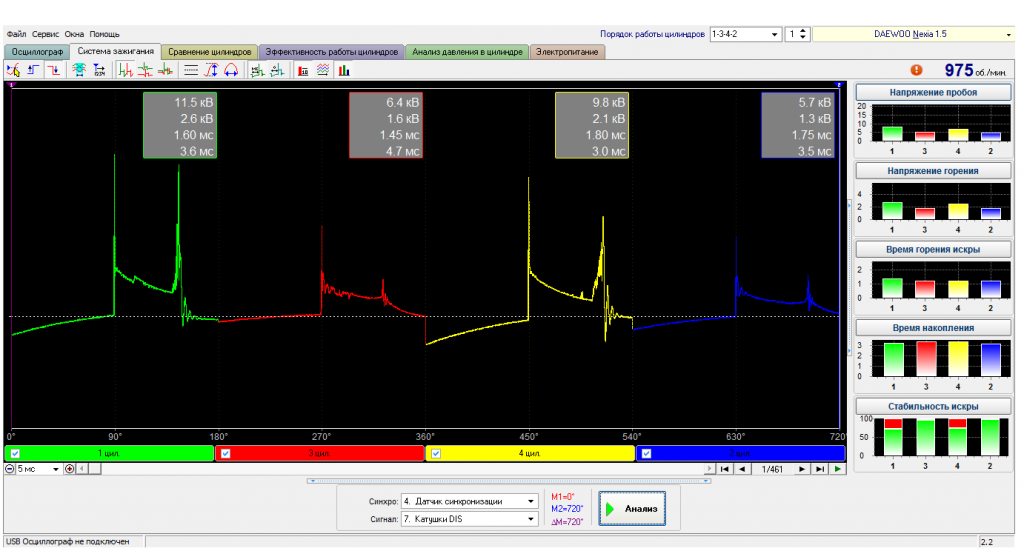Zoom out with the minus icon beside 5 мс

[x=10, y=469]
